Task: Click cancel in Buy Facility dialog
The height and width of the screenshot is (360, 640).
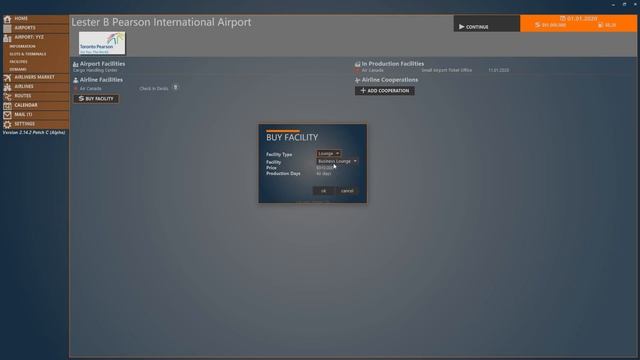Action: coord(347,191)
